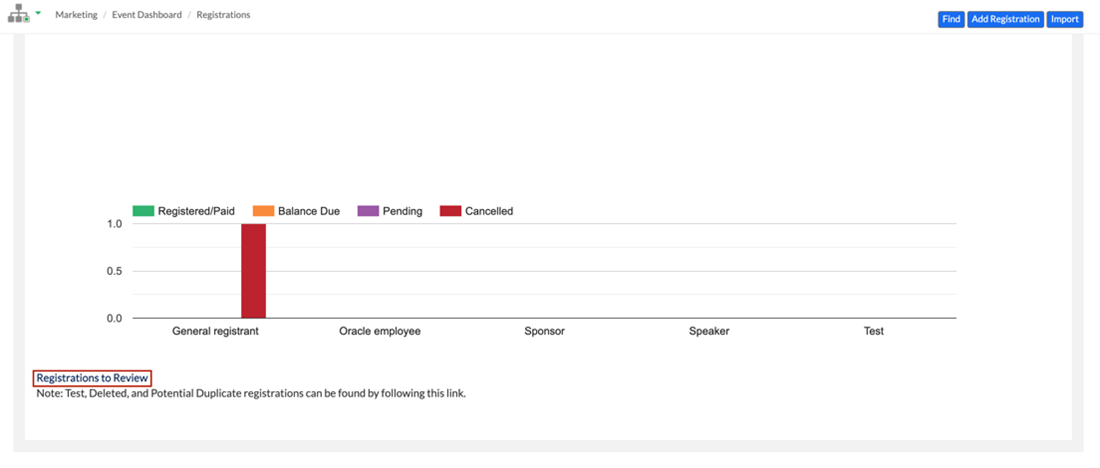Screen dimensions: 1100x468
Task: Select the Registrations breadcrumb
Action: [223, 15]
